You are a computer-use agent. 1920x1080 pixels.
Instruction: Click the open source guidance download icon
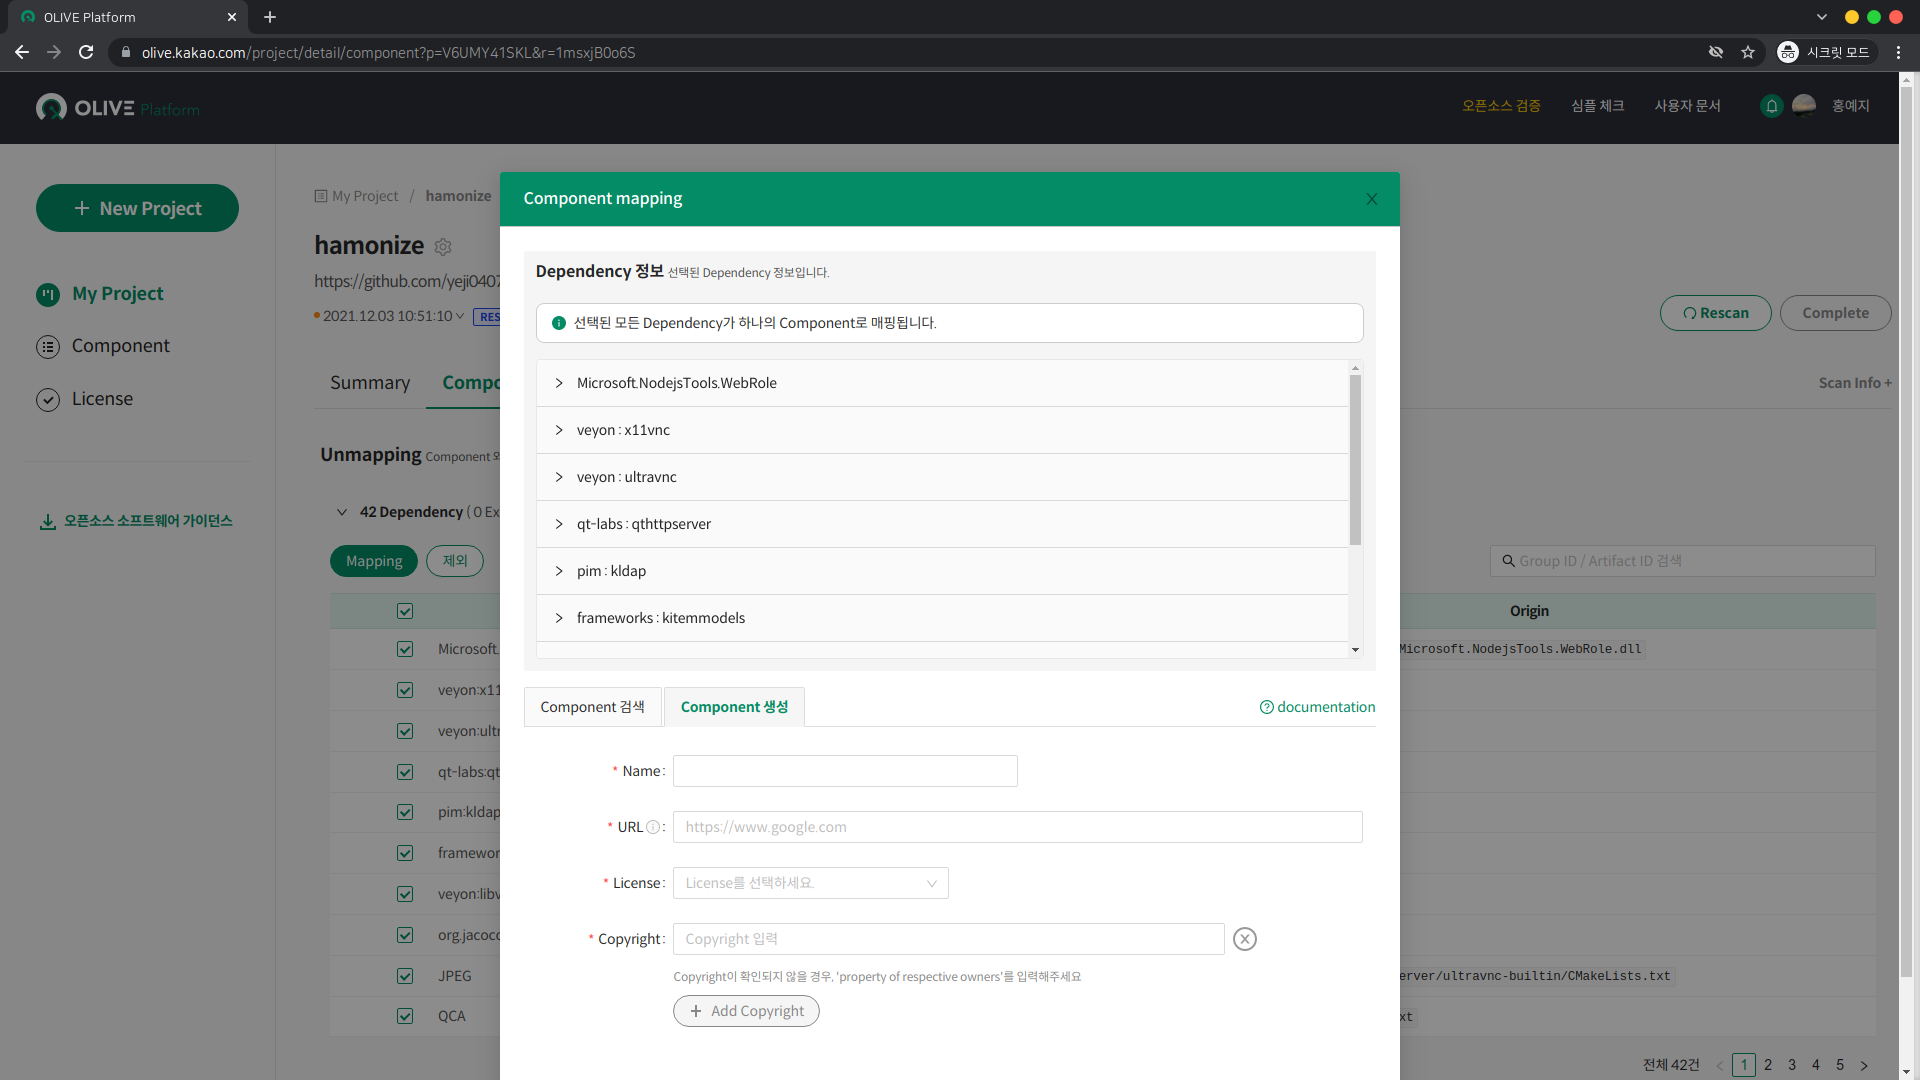47,522
